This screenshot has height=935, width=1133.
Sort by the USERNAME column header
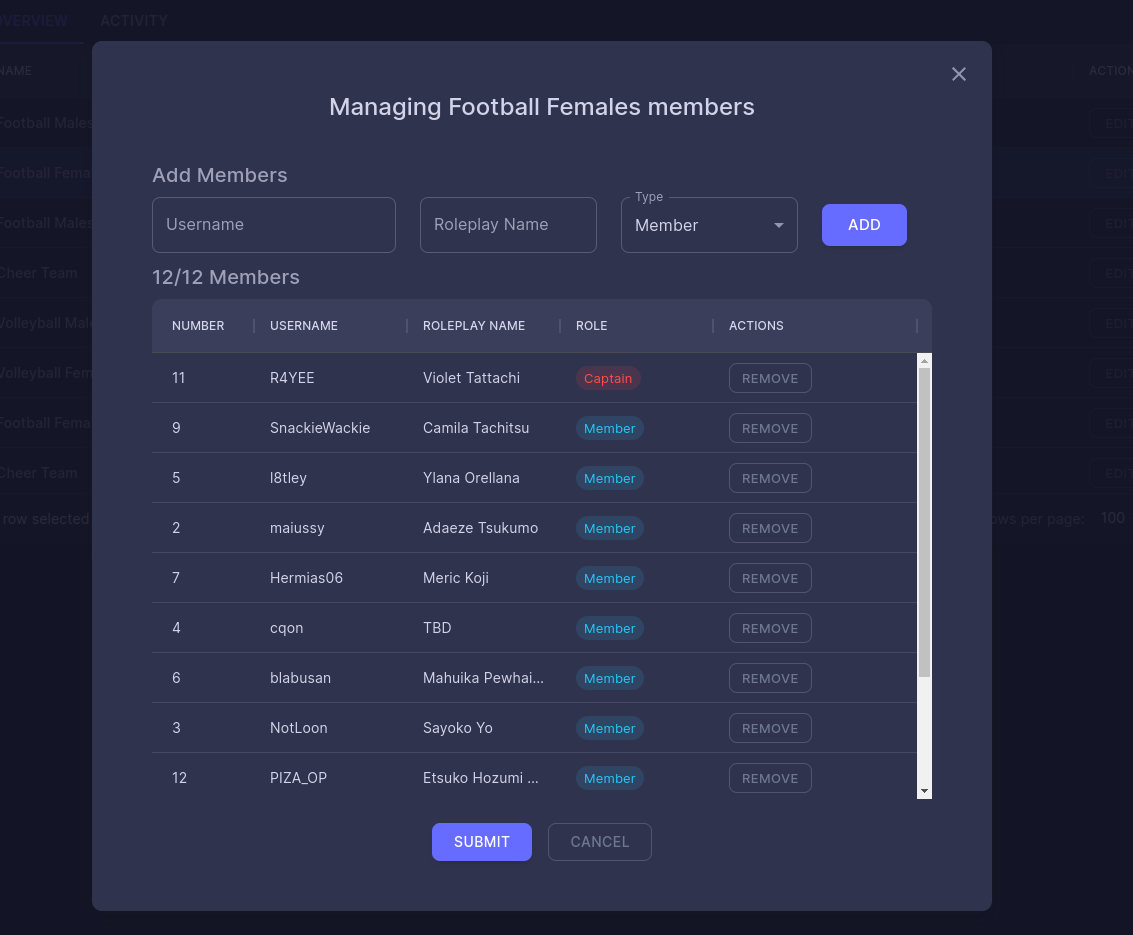pyautogui.click(x=304, y=326)
